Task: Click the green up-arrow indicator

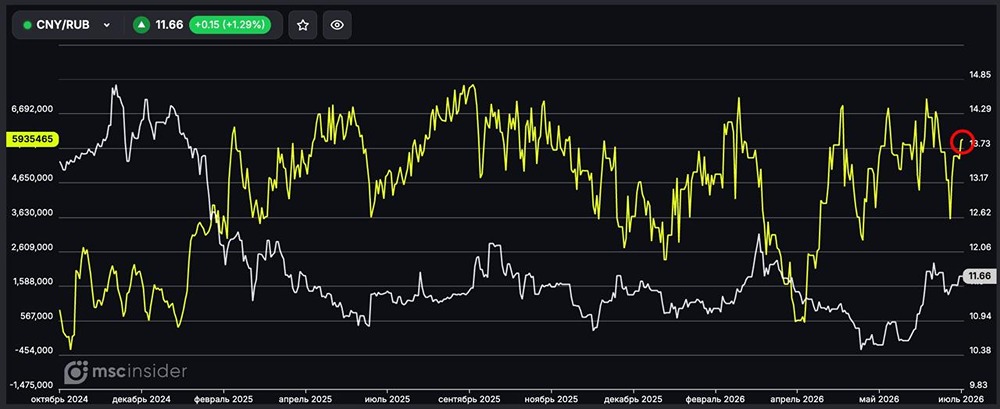Action: pos(142,25)
